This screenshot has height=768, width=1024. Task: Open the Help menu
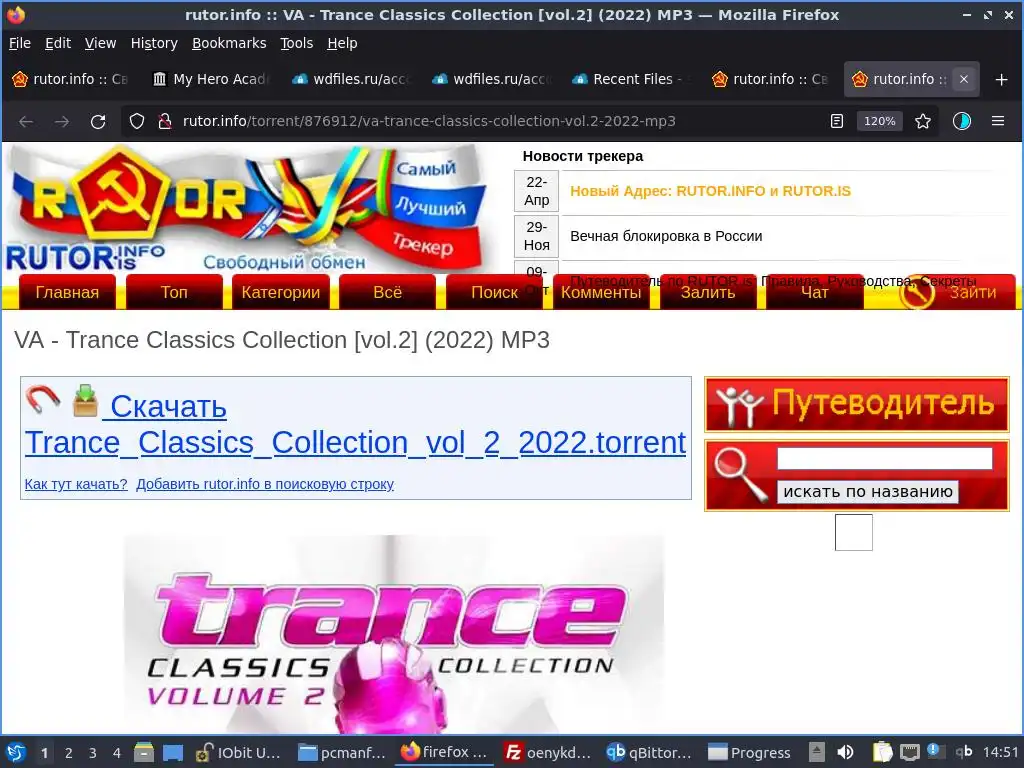point(342,43)
